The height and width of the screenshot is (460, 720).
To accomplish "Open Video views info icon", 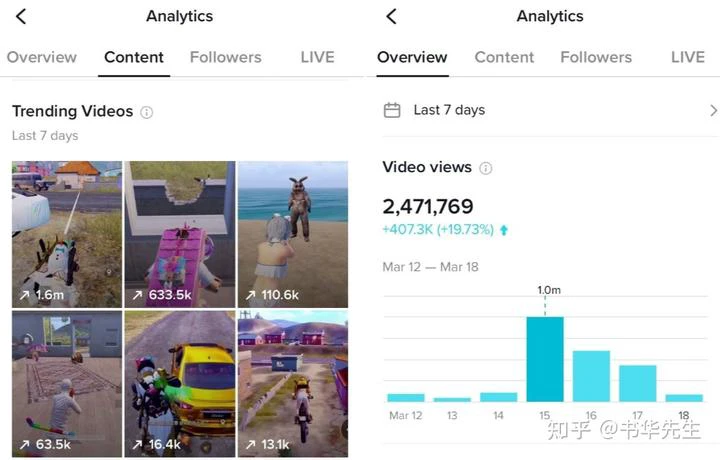I will 485,168.
